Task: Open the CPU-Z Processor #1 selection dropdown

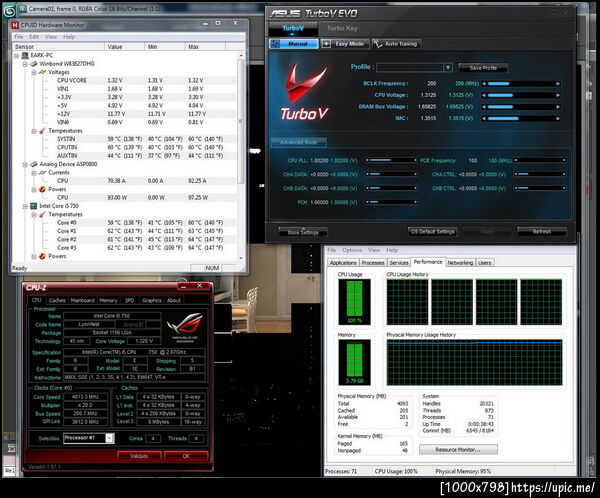Action: pos(109,438)
